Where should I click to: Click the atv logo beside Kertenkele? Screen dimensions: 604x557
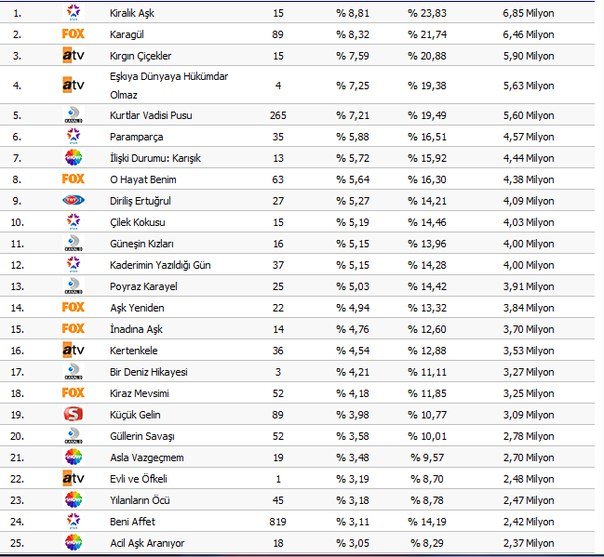tap(73, 350)
